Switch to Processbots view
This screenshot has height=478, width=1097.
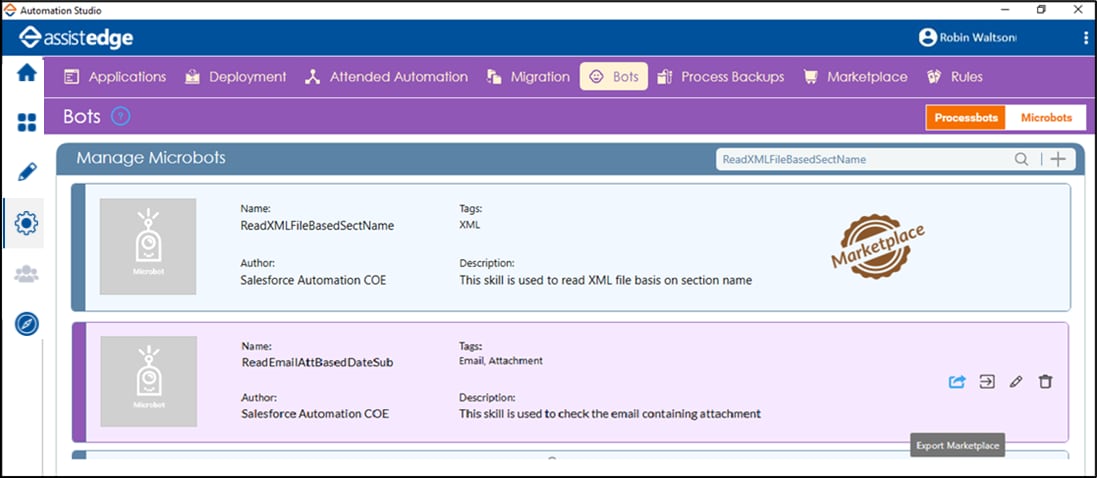(965, 118)
